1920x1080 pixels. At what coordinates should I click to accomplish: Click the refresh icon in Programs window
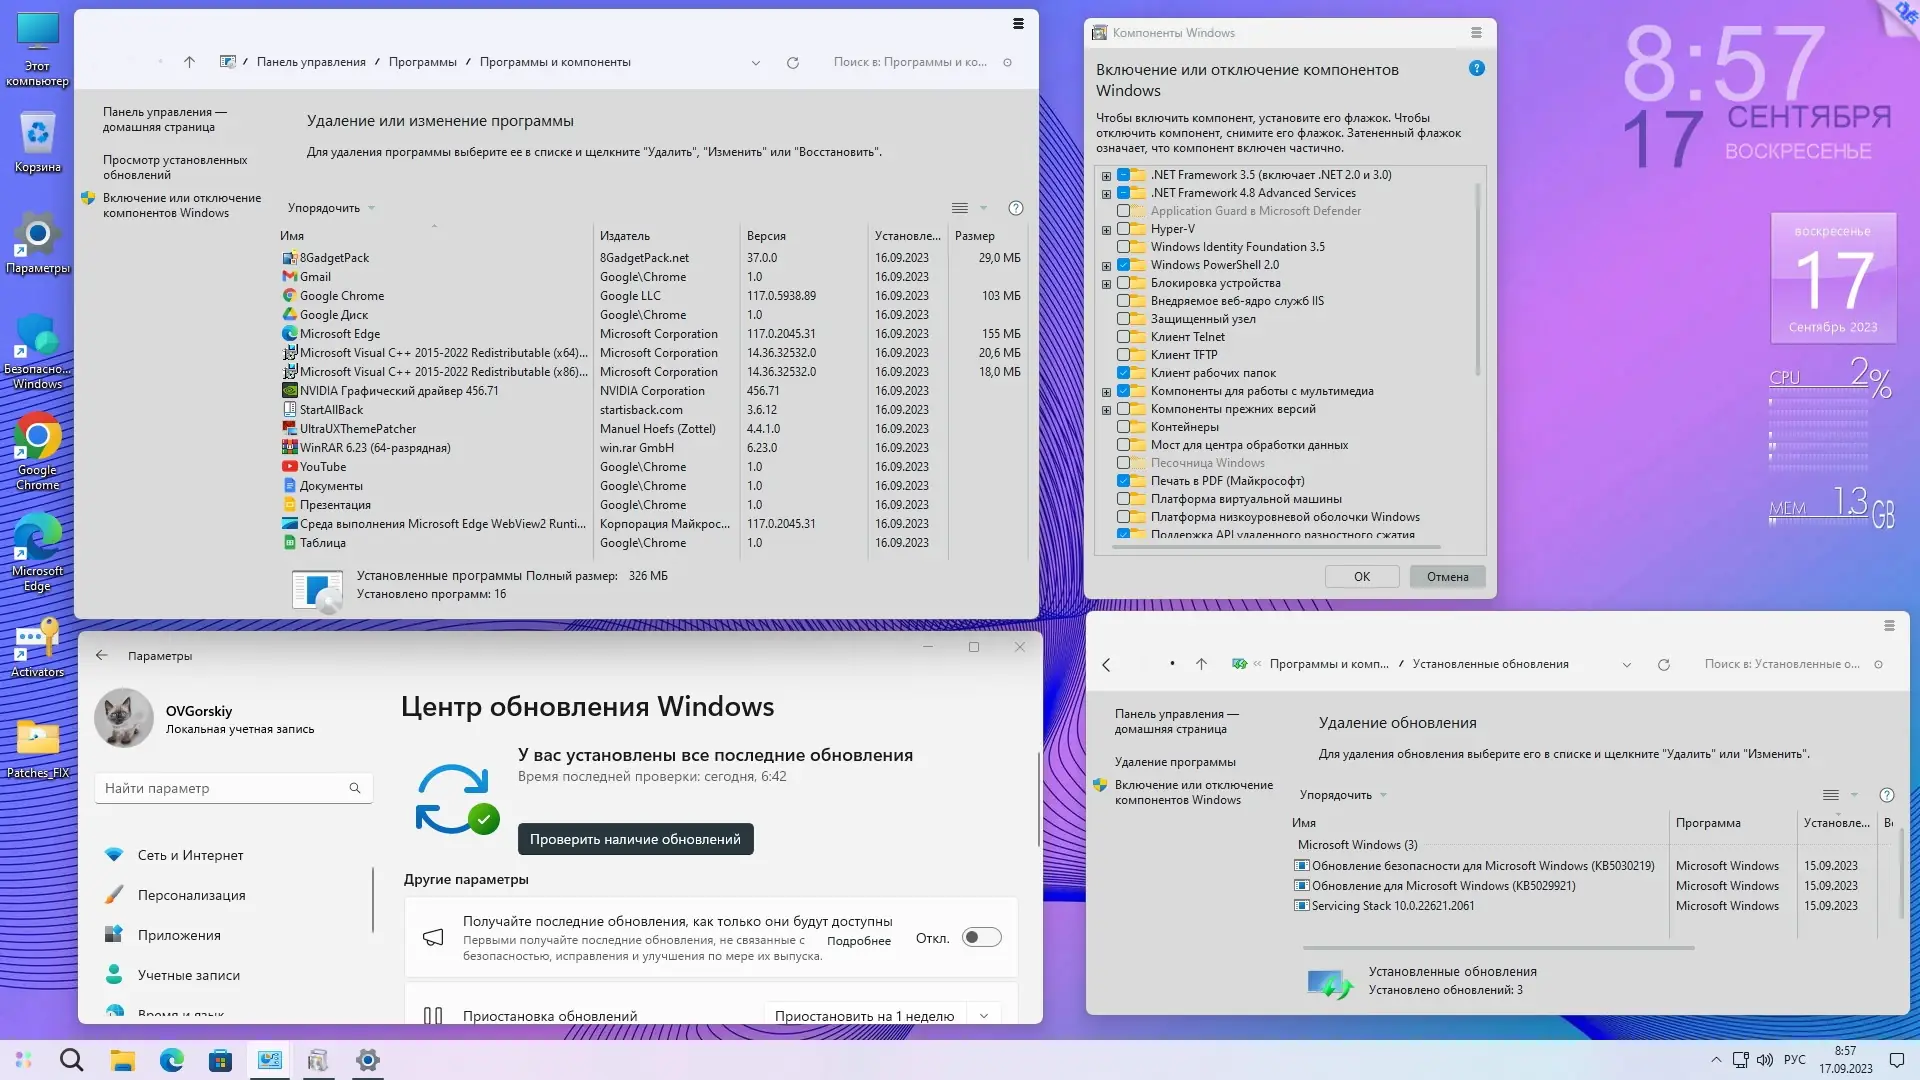click(x=793, y=62)
